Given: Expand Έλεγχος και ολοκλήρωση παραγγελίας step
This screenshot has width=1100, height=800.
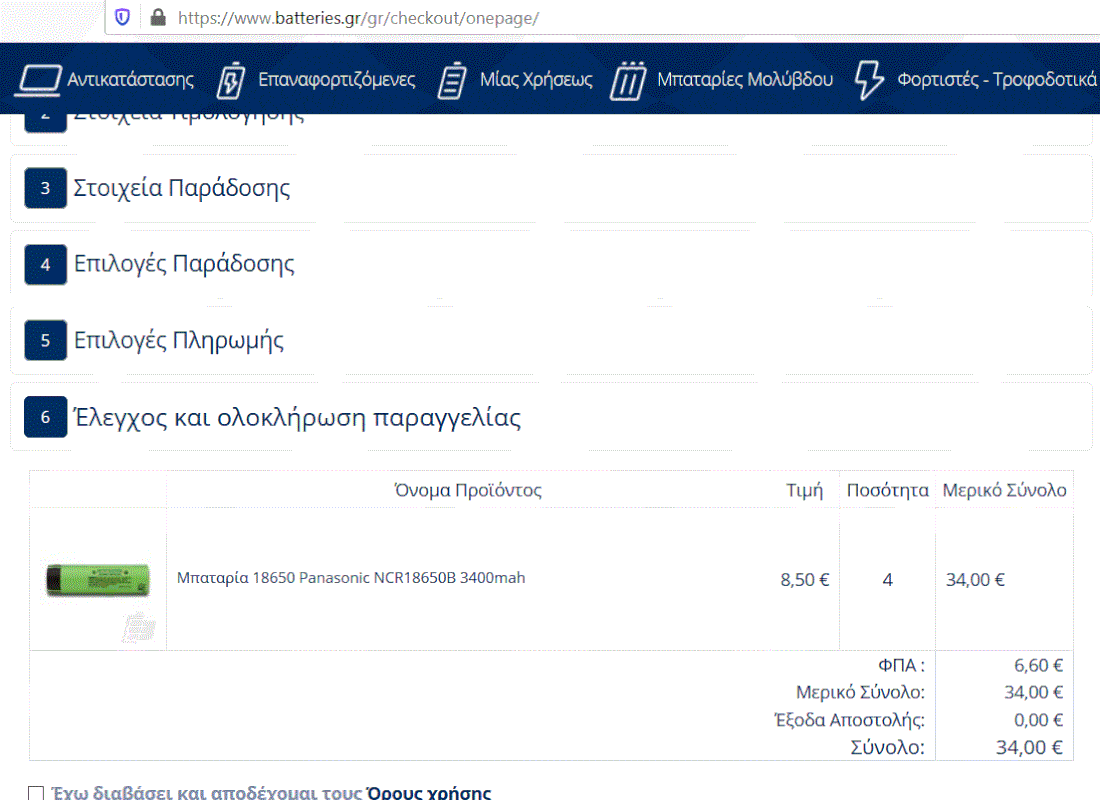Looking at the screenshot, I should [x=297, y=417].
